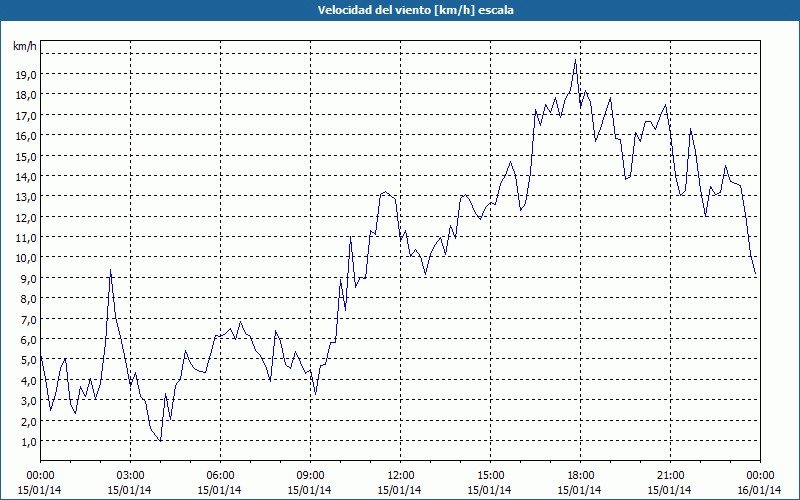Click the '7,0' y-axis label
Image resolution: width=800 pixels, height=500 pixels.
28,319
